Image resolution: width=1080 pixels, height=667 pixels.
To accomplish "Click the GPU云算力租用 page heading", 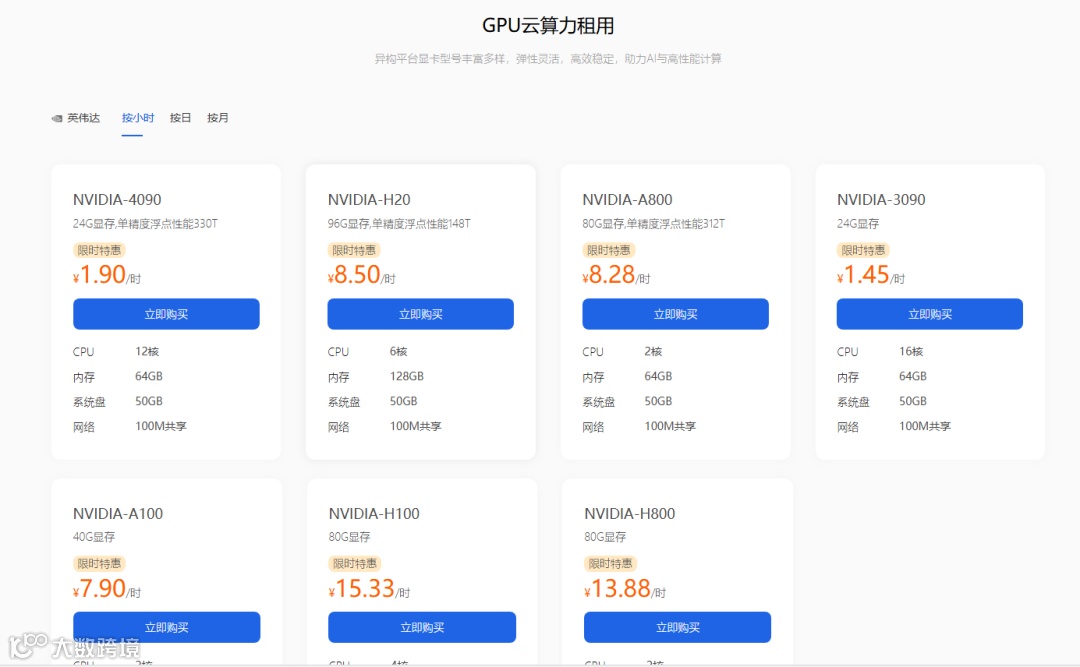I will coord(548,25).
